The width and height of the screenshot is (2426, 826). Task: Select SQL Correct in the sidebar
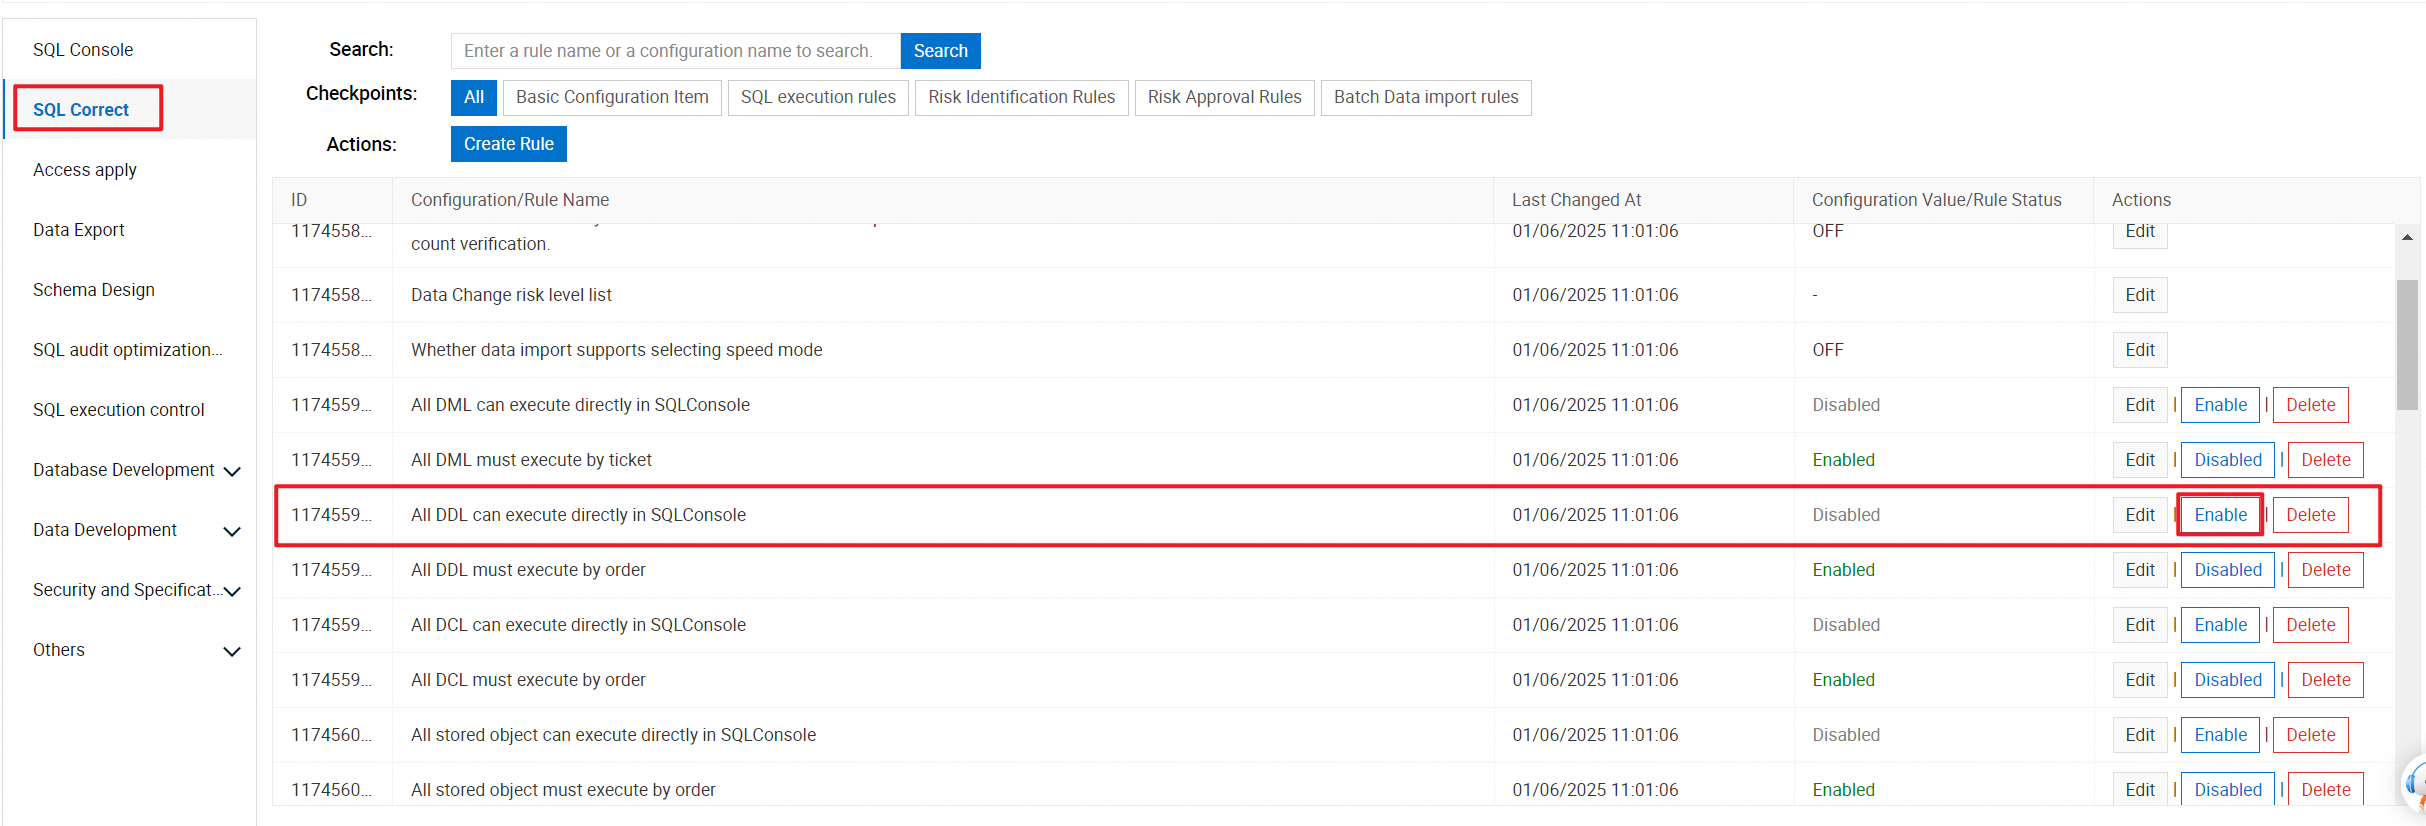point(81,110)
